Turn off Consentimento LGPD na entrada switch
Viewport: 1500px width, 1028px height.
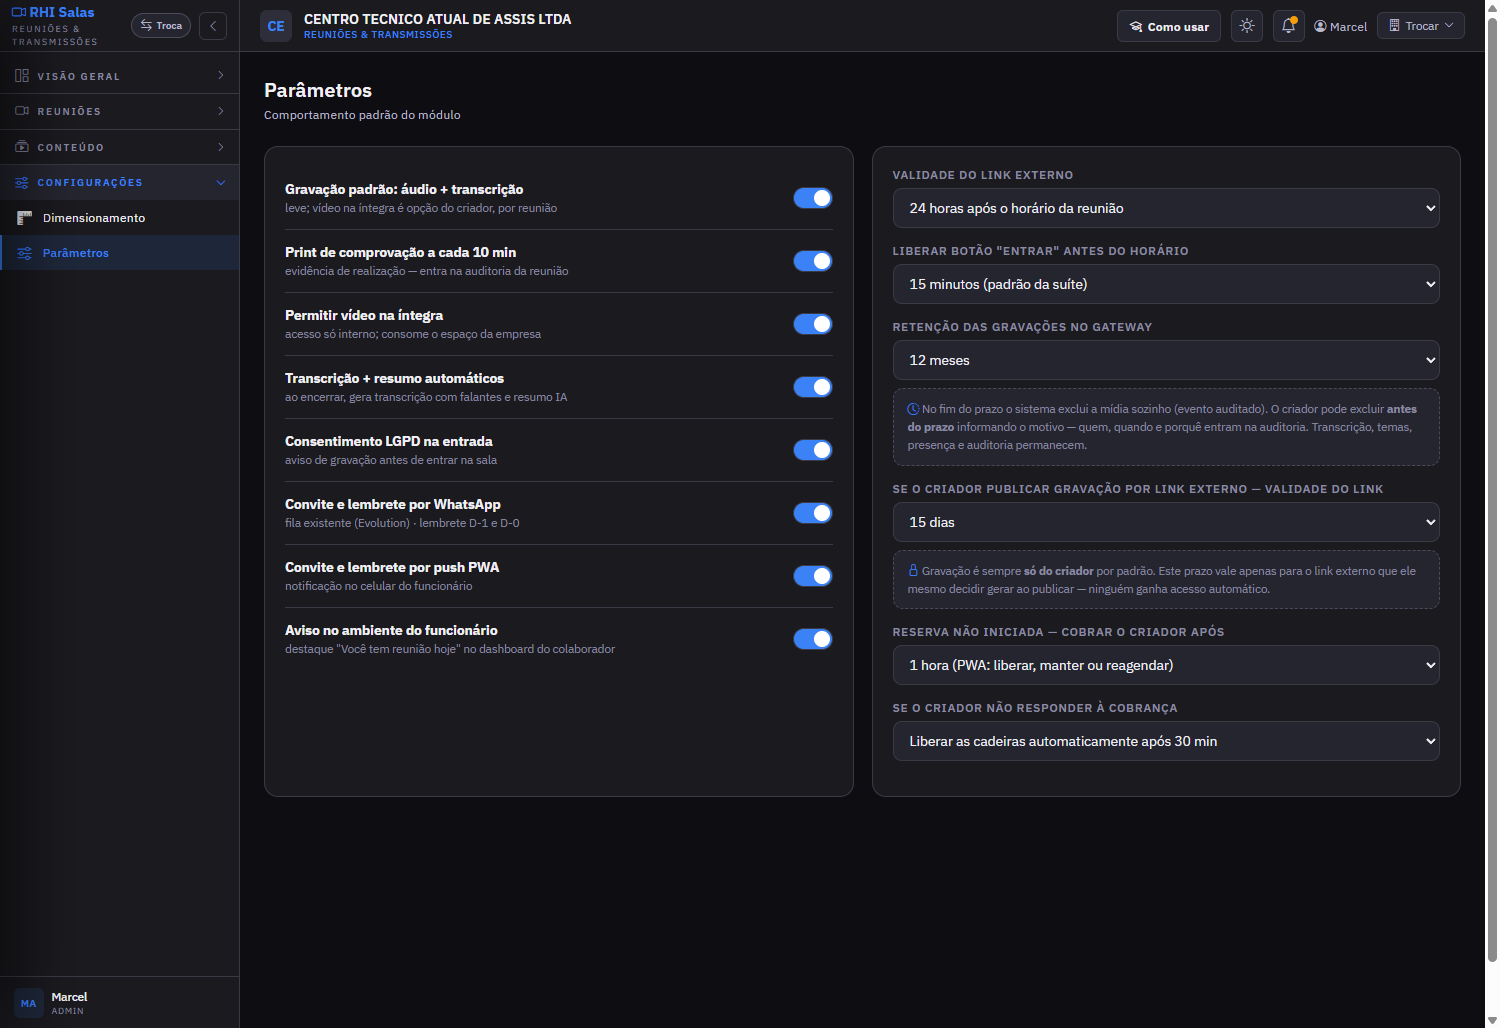[x=813, y=450]
